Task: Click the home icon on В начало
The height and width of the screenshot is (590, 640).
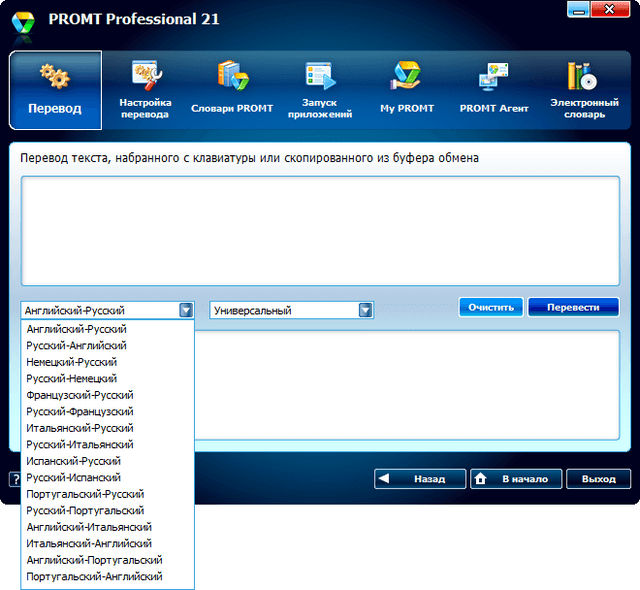Action: (x=480, y=479)
